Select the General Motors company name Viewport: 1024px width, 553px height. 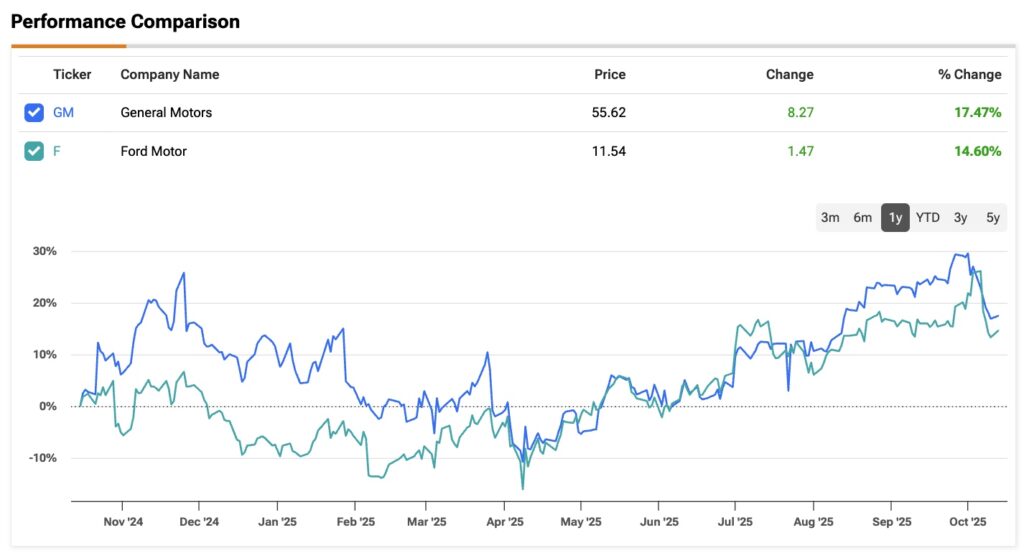166,113
